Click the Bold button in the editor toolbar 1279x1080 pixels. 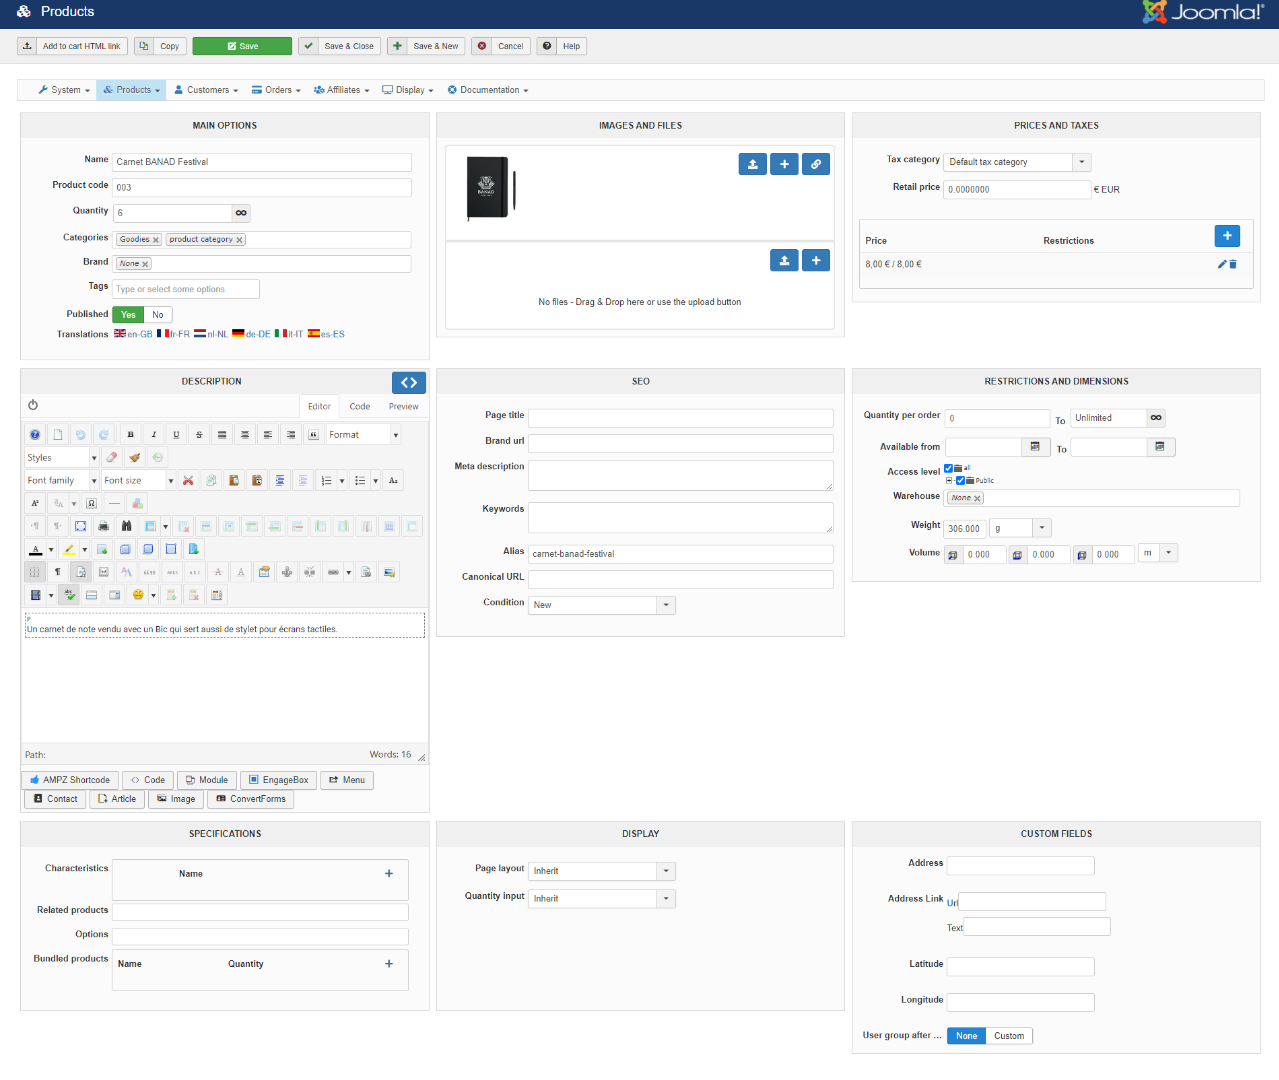point(130,435)
